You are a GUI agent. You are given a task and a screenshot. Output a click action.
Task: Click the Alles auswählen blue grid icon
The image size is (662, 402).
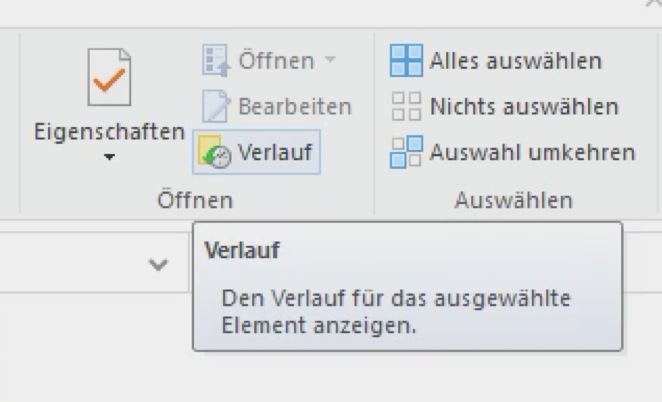[x=406, y=60]
